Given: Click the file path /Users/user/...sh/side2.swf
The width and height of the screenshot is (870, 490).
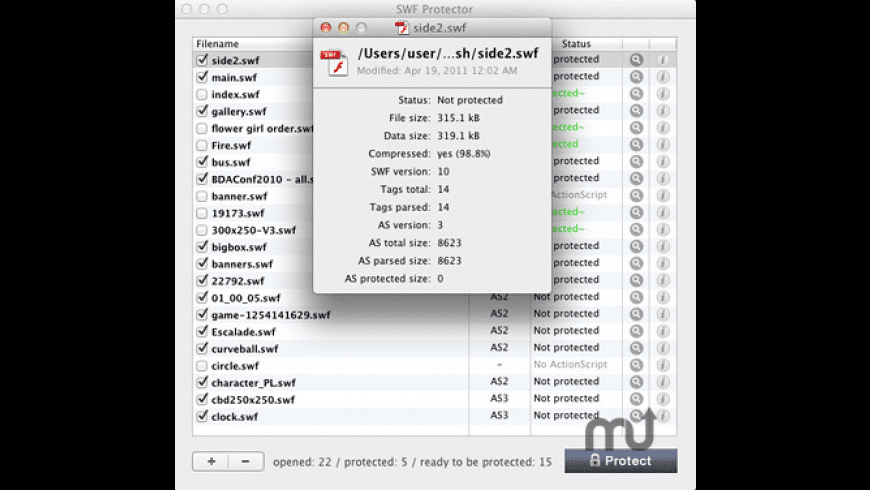Looking at the screenshot, I should pos(448,53).
